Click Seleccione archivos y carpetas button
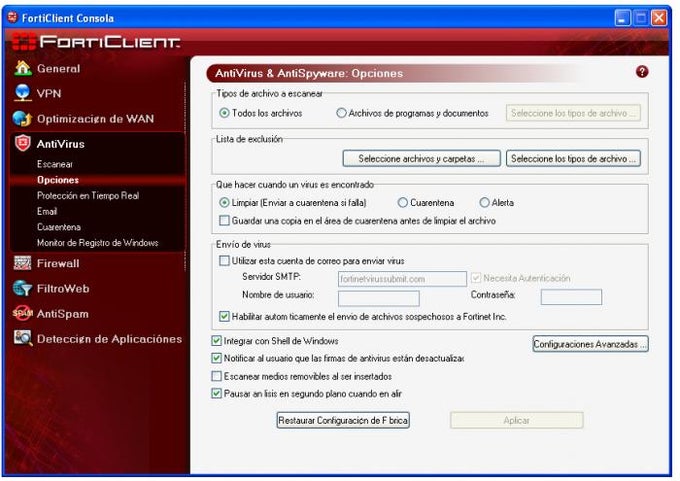The image size is (680, 481). tap(422, 158)
